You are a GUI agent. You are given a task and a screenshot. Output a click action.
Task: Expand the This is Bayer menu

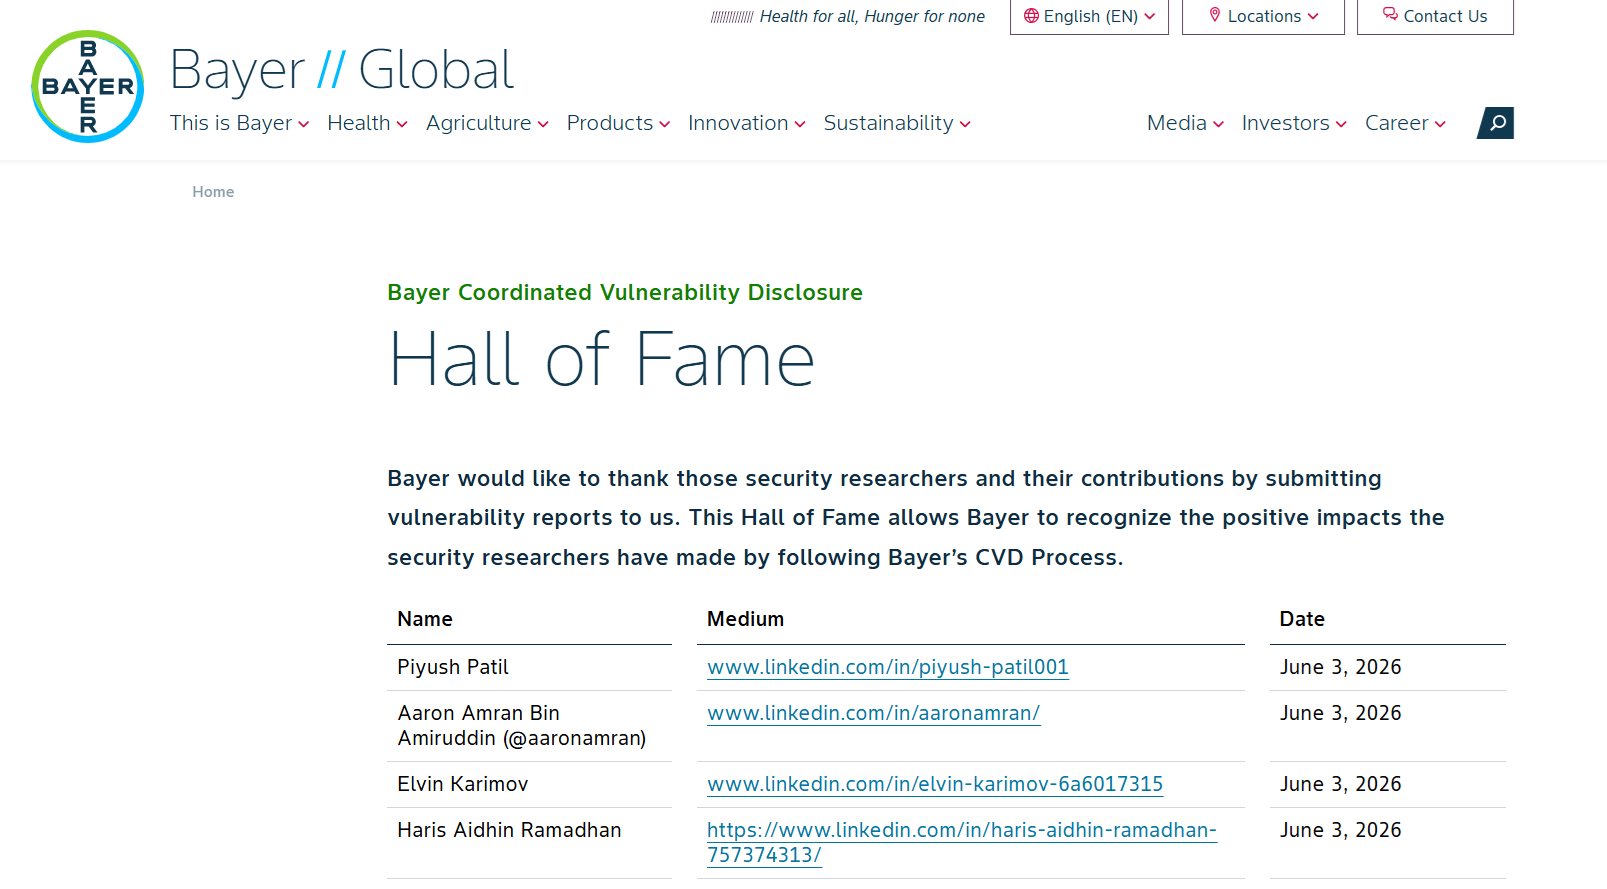tap(239, 123)
